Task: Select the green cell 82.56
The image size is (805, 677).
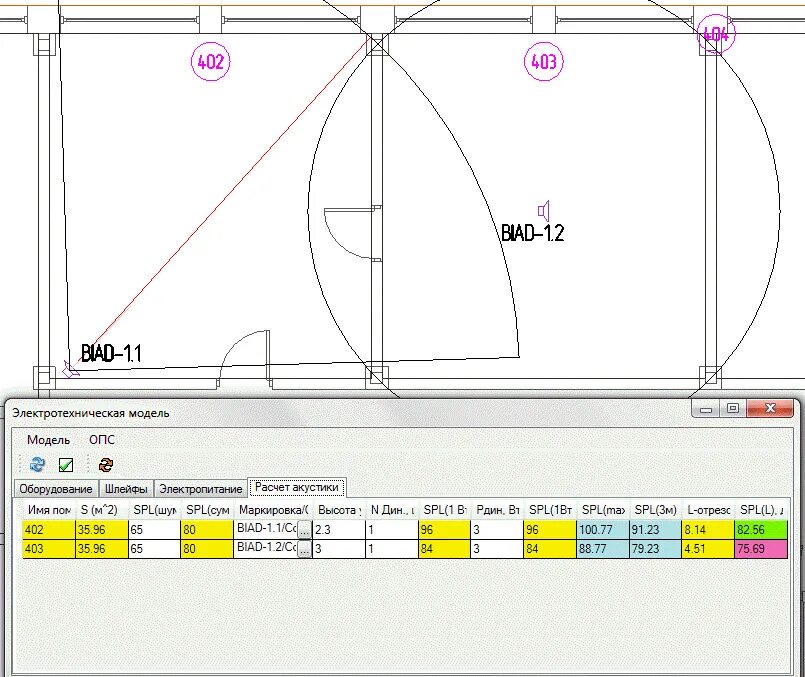Action: tap(761, 530)
